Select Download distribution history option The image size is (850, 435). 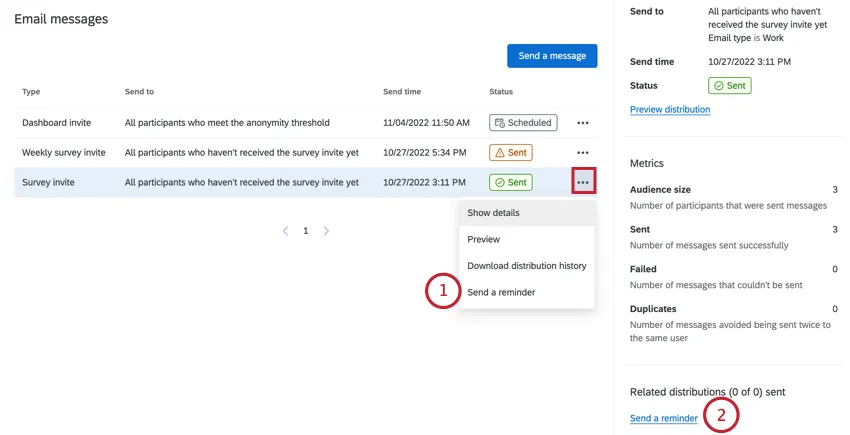pyautogui.click(x=526, y=266)
